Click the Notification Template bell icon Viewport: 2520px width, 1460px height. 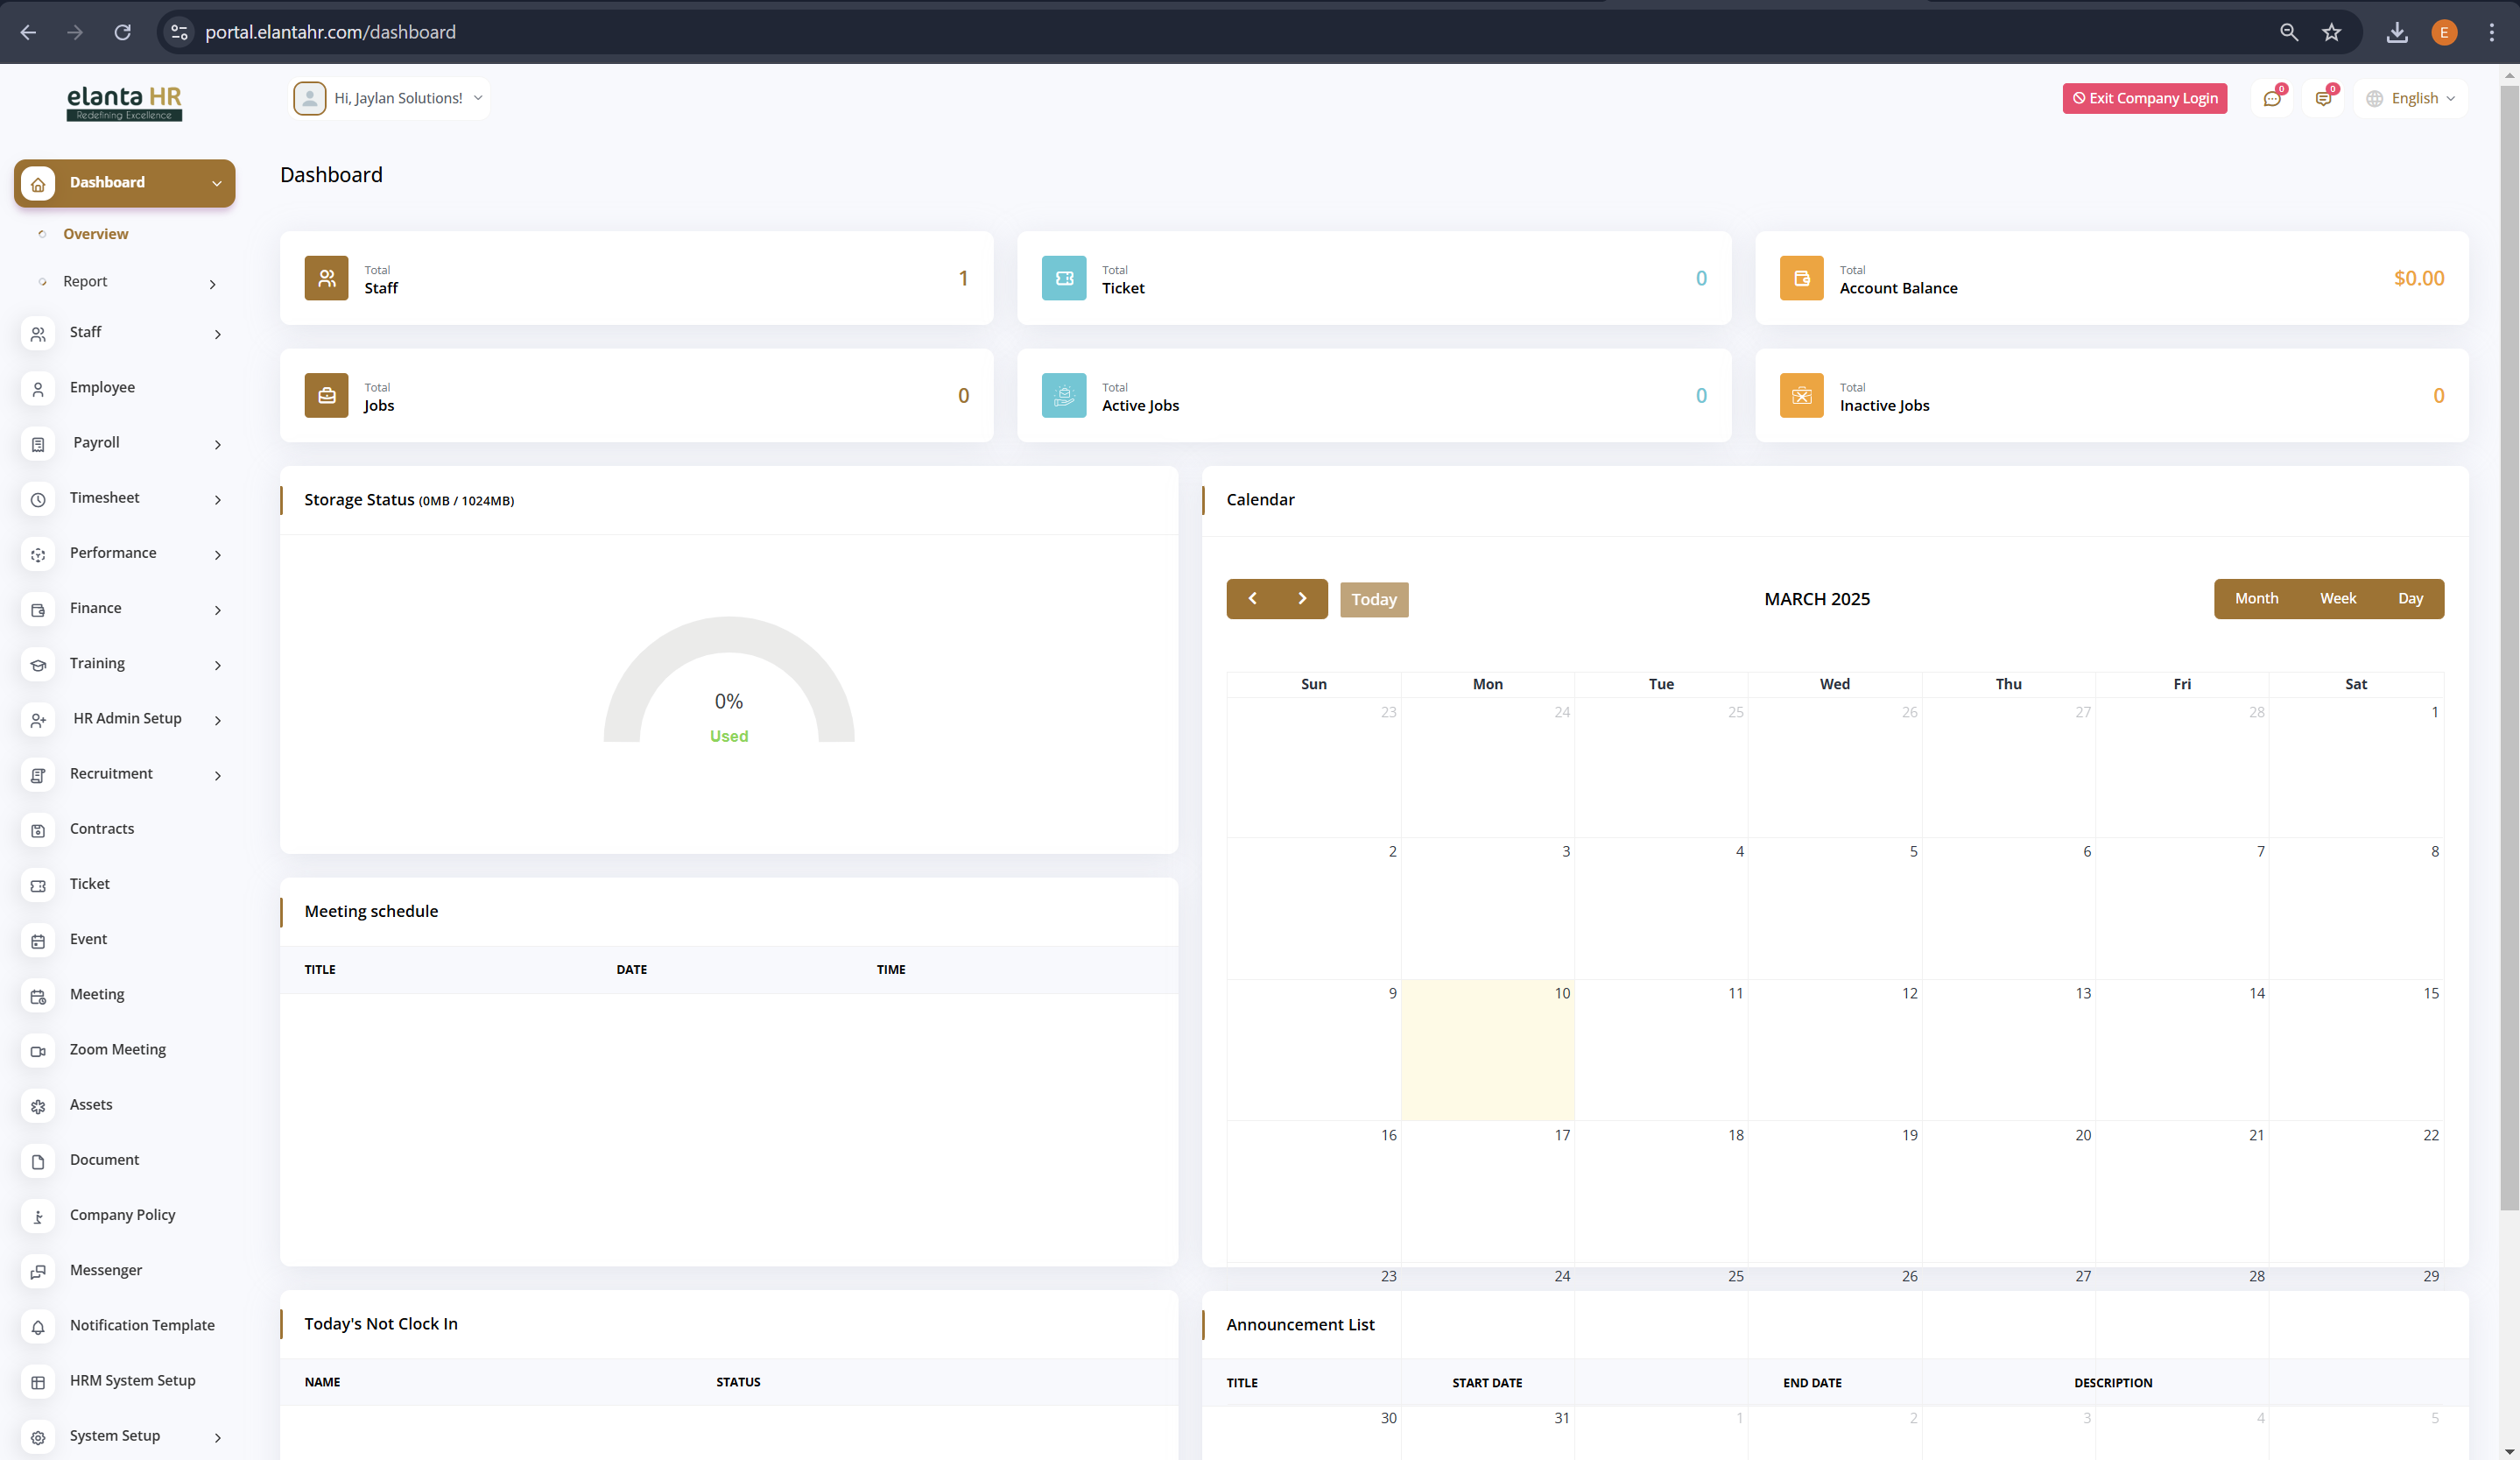point(38,1326)
